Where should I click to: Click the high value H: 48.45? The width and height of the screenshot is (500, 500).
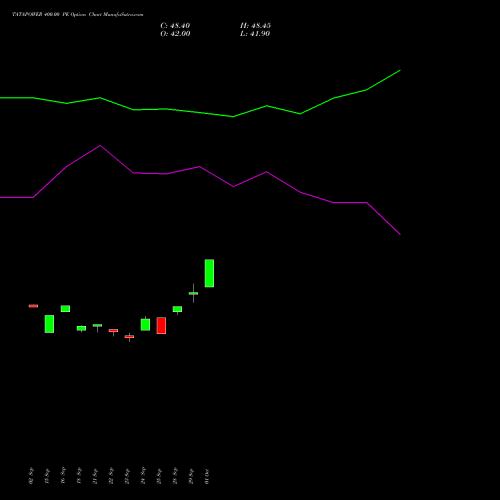pos(255,26)
